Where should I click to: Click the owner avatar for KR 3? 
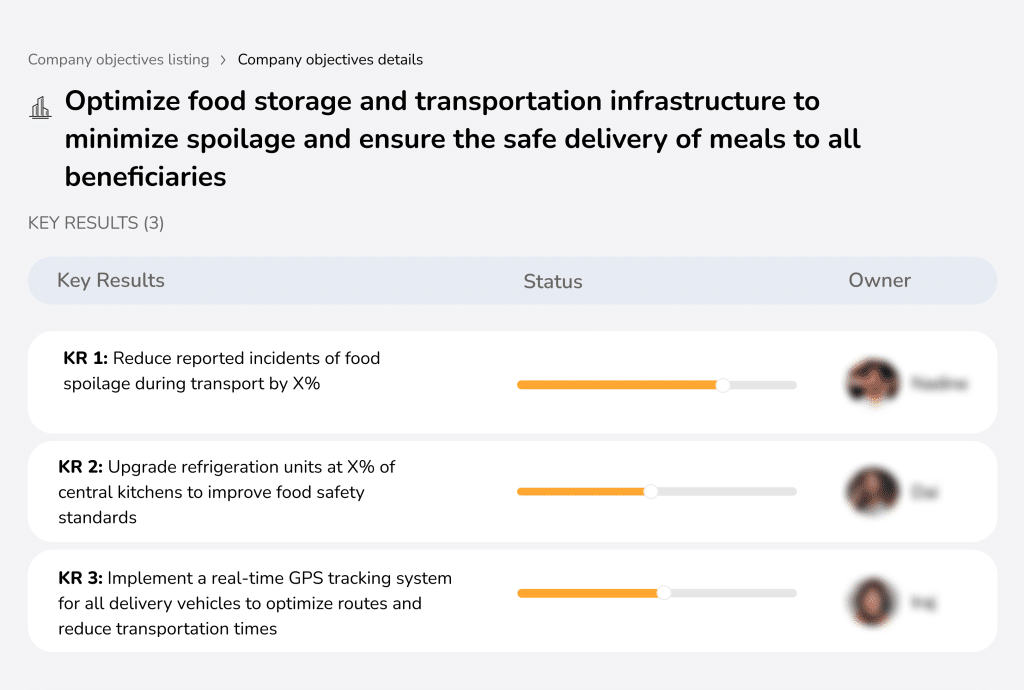click(872, 600)
